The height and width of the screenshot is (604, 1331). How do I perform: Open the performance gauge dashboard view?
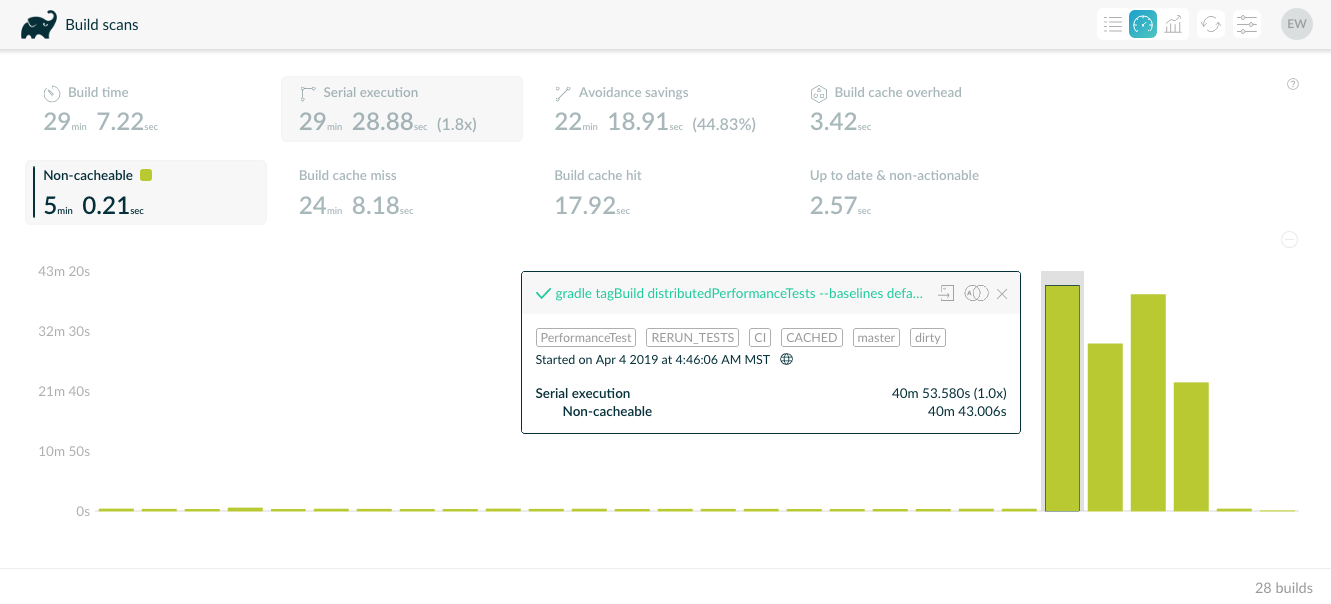tap(1143, 24)
